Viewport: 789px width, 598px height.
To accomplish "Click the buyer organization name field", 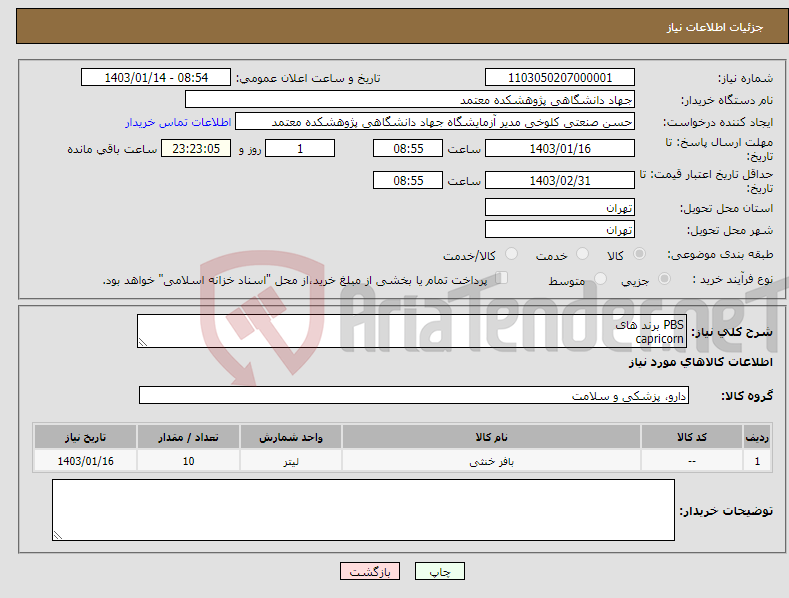I will (410, 100).
